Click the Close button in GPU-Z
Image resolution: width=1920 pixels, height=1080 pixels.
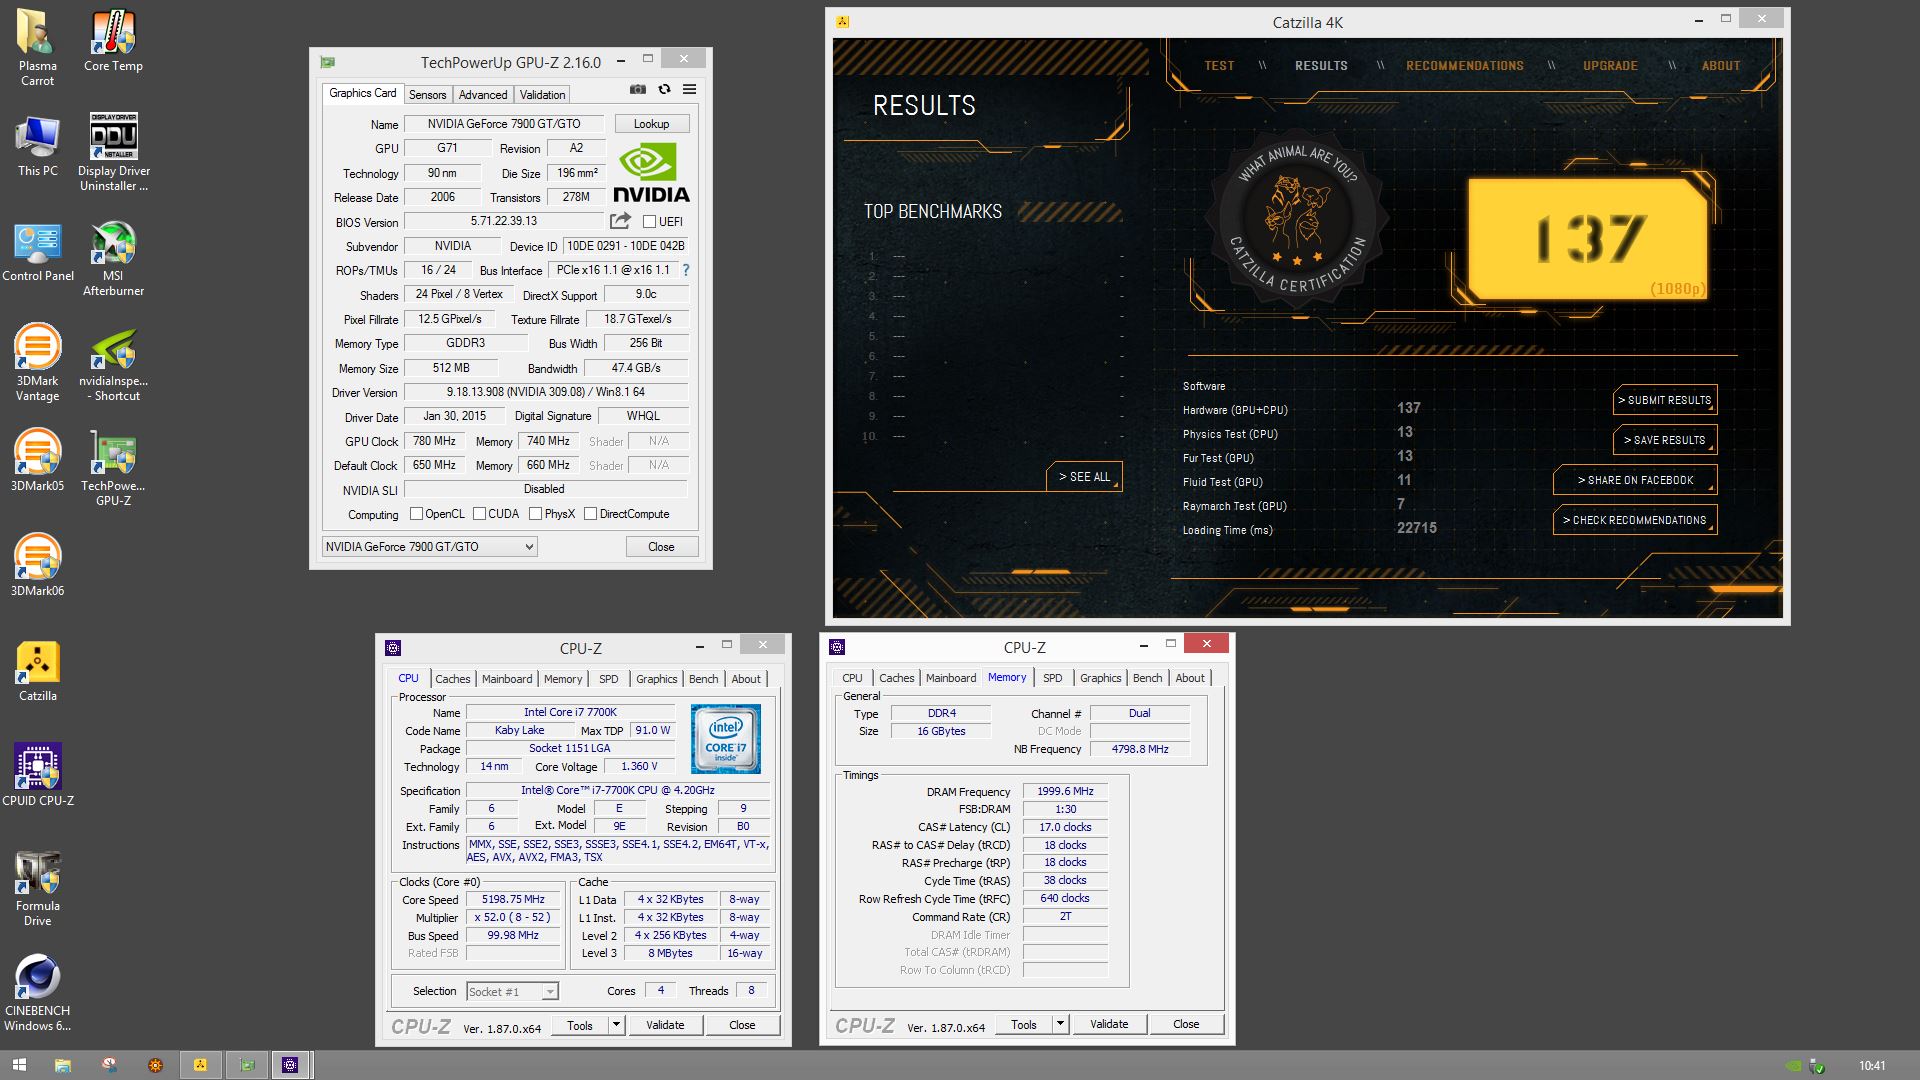661,547
